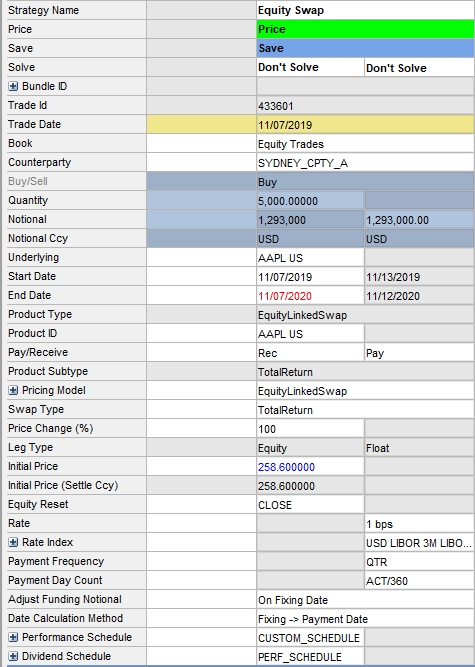Click blue Initial Price 258.600000
The height and width of the screenshot is (667, 475).
(x=310, y=466)
